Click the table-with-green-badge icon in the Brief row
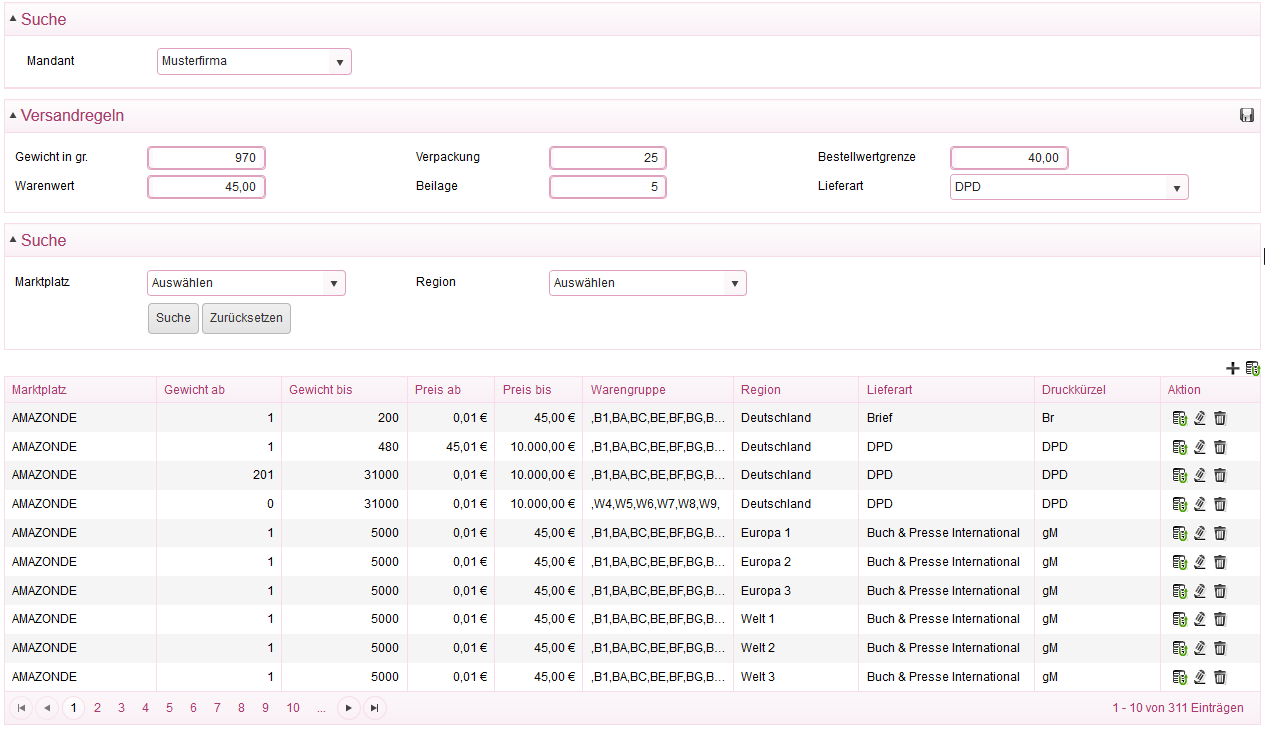 (1180, 418)
